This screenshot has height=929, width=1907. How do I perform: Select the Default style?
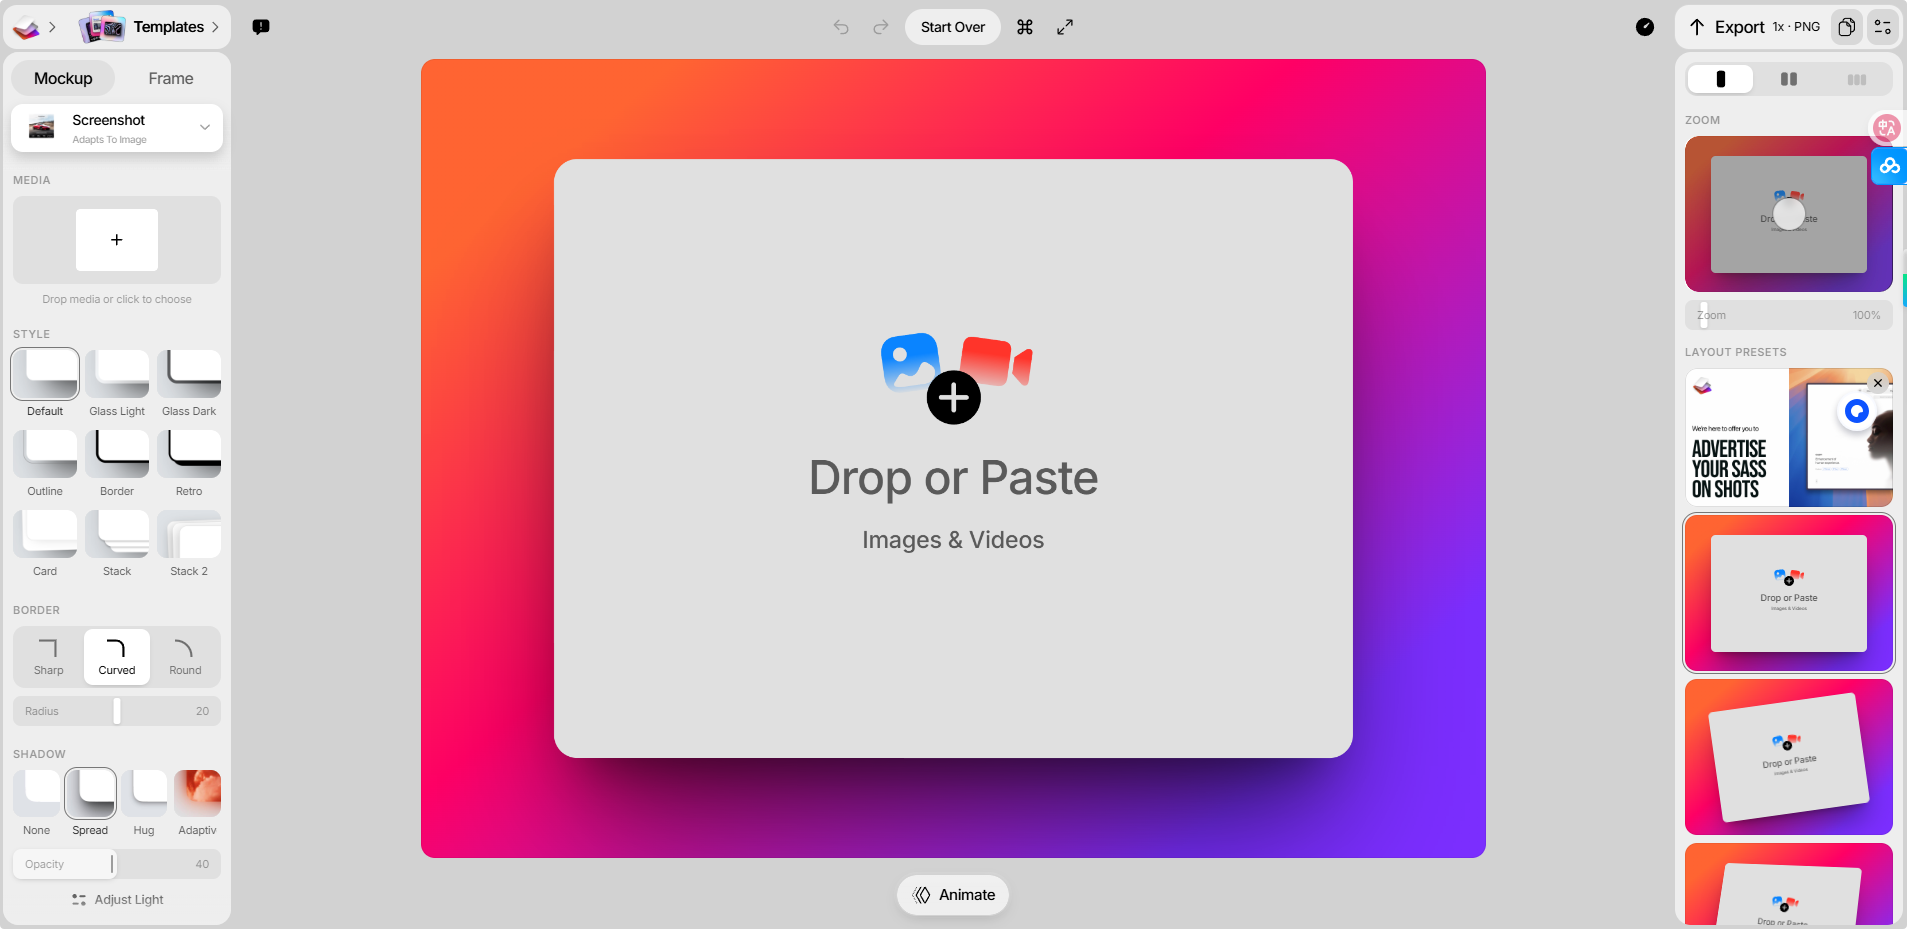tap(45, 384)
